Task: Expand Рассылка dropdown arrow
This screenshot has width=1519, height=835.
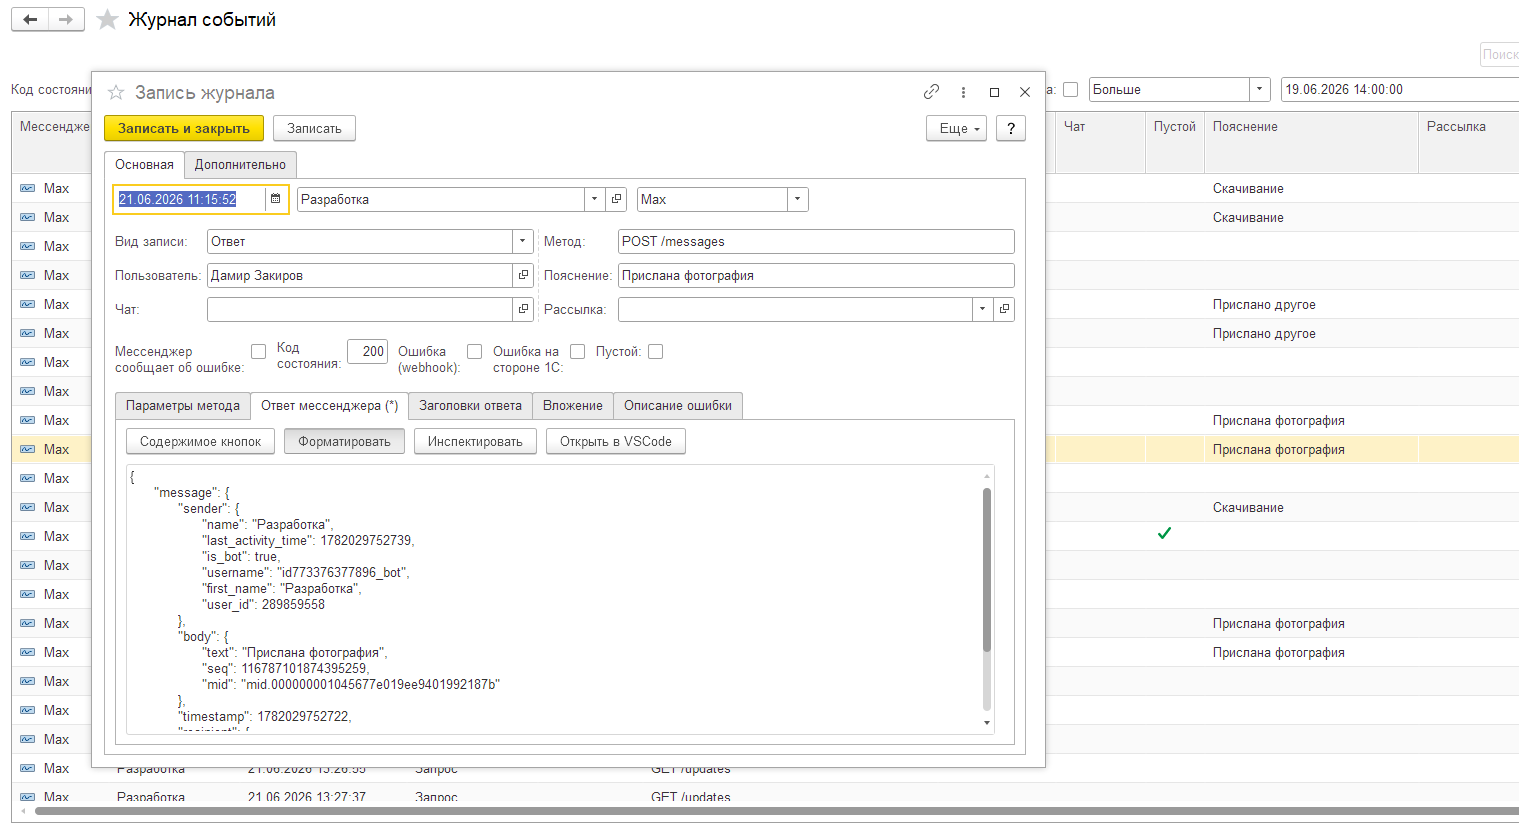Action: click(x=983, y=309)
